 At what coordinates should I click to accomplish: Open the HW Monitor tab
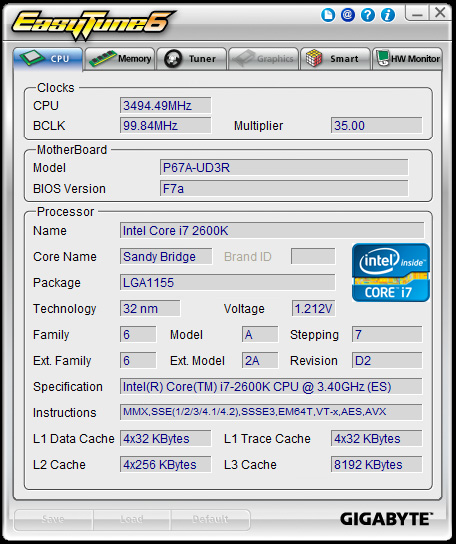point(407,59)
